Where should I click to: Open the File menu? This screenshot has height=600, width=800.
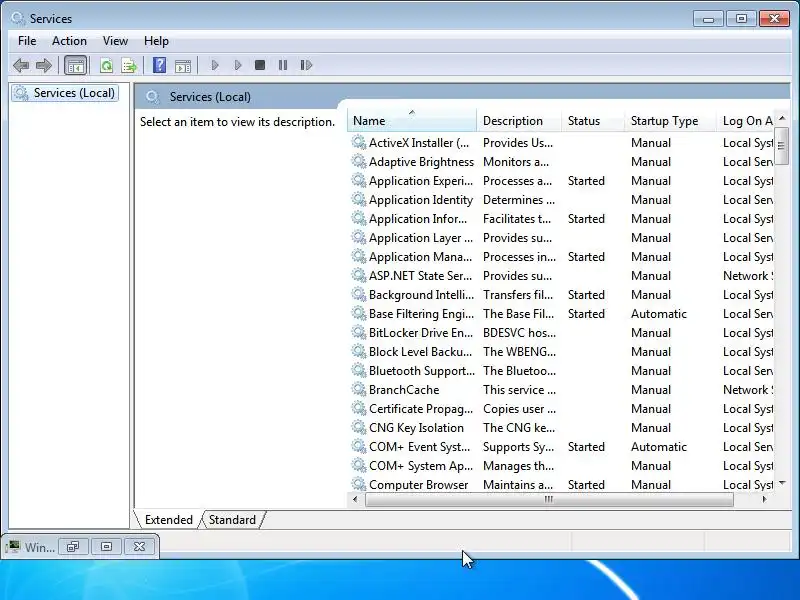point(27,41)
